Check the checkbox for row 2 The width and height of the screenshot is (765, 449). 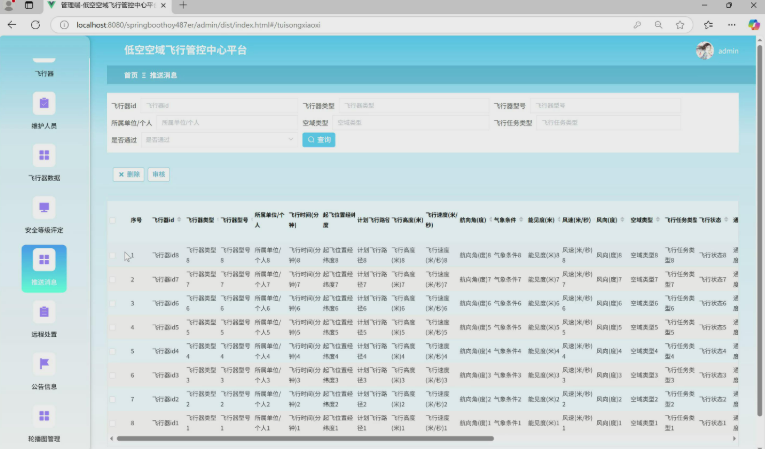pyautogui.click(x=113, y=279)
